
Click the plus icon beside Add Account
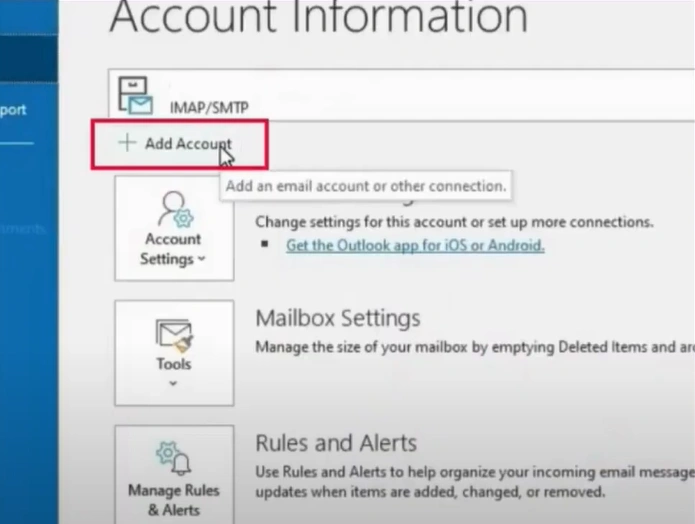pos(127,143)
